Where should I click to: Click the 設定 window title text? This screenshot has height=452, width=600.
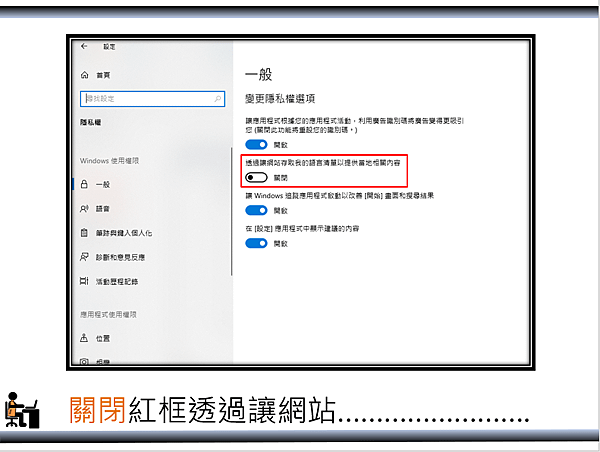pos(109,47)
